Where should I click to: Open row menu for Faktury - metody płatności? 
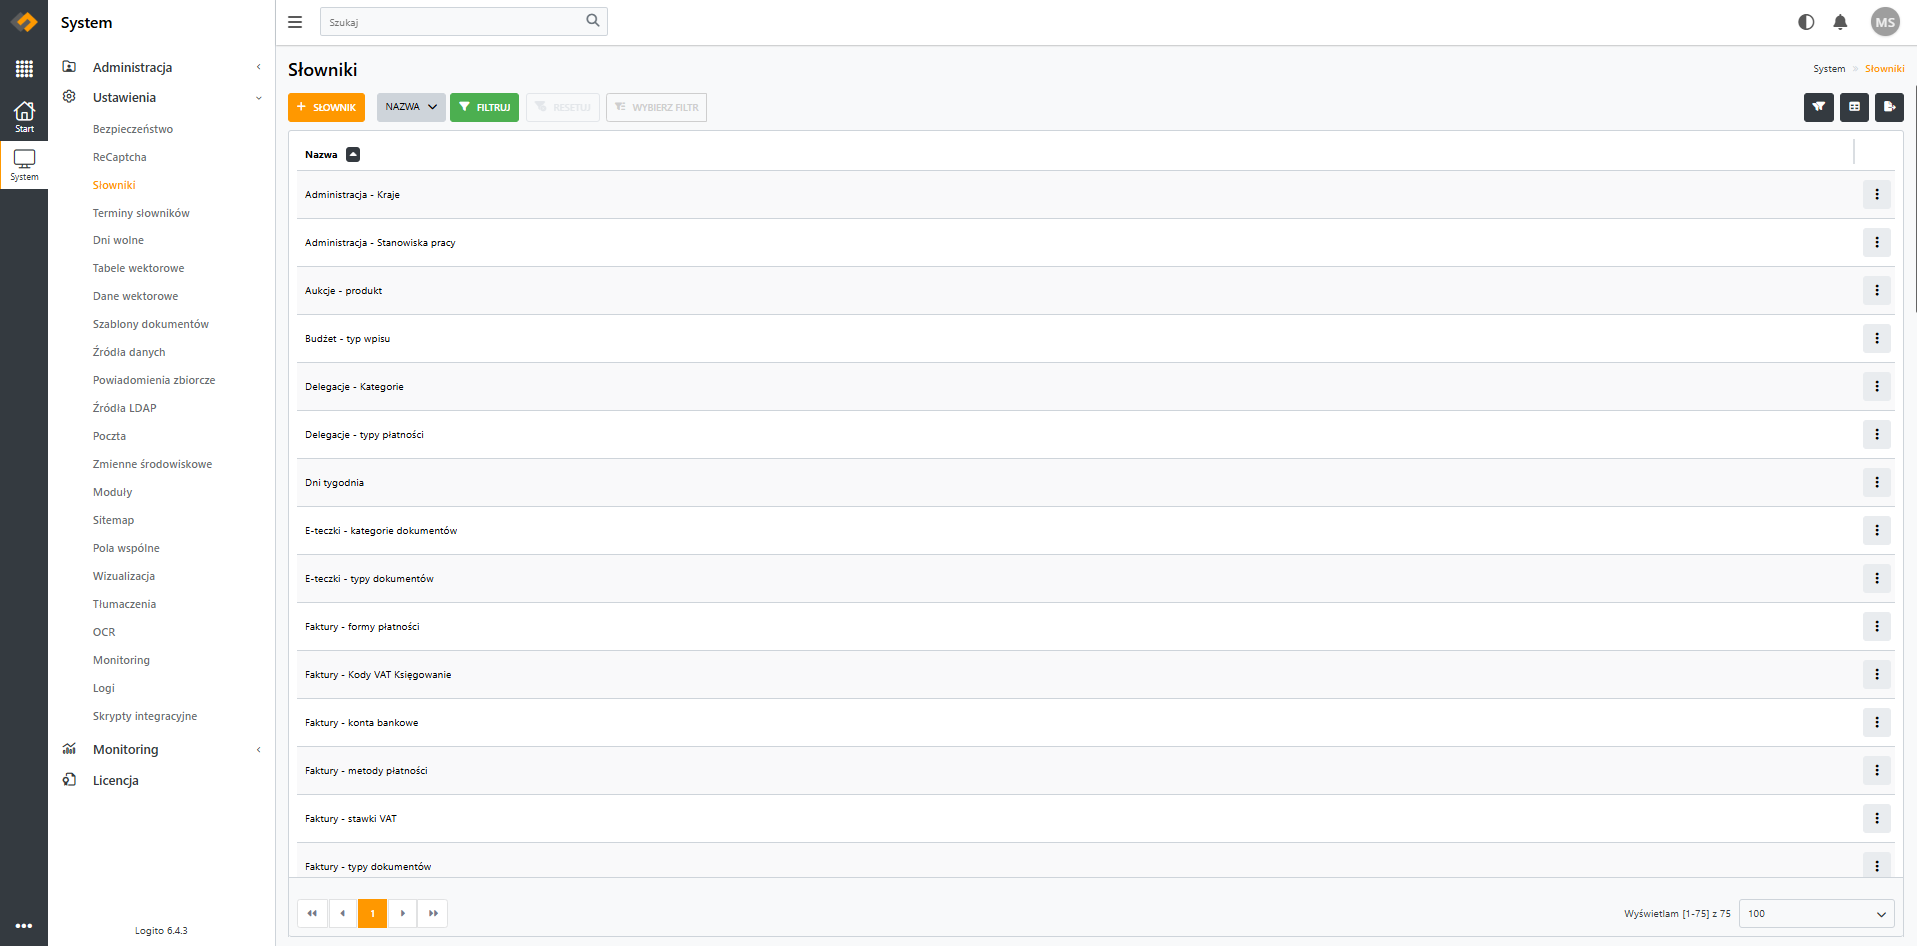tap(1877, 771)
